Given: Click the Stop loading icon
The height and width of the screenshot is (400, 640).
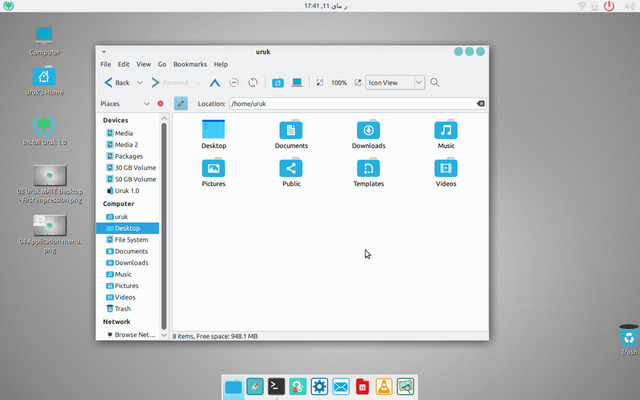Looking at the screenshot, I should pyautogui.click(x=234, y=82).
